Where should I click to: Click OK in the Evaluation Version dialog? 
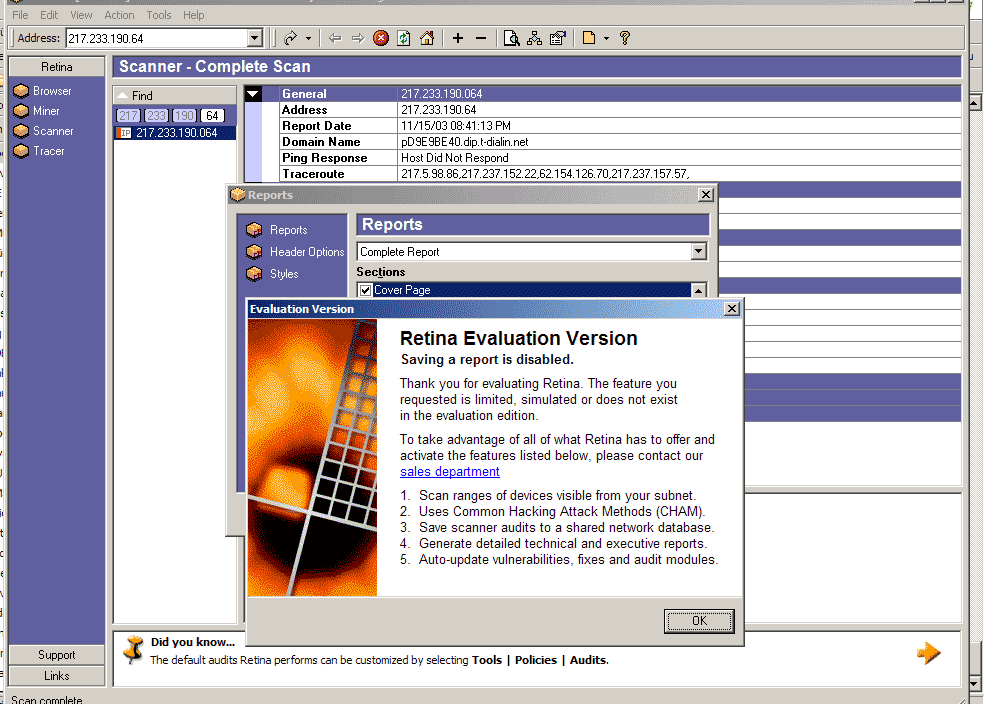699,621
